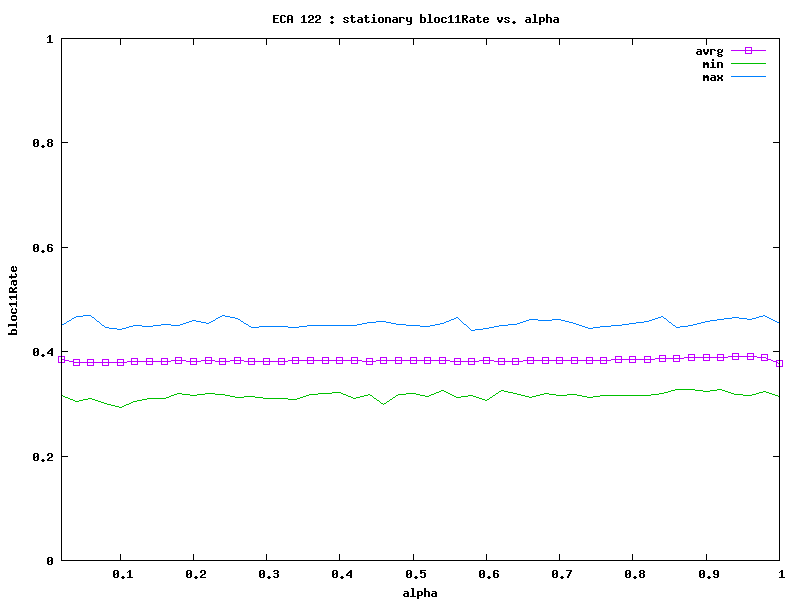Select the 'min' legend label
800x600 pixels.
click(712, 64)
